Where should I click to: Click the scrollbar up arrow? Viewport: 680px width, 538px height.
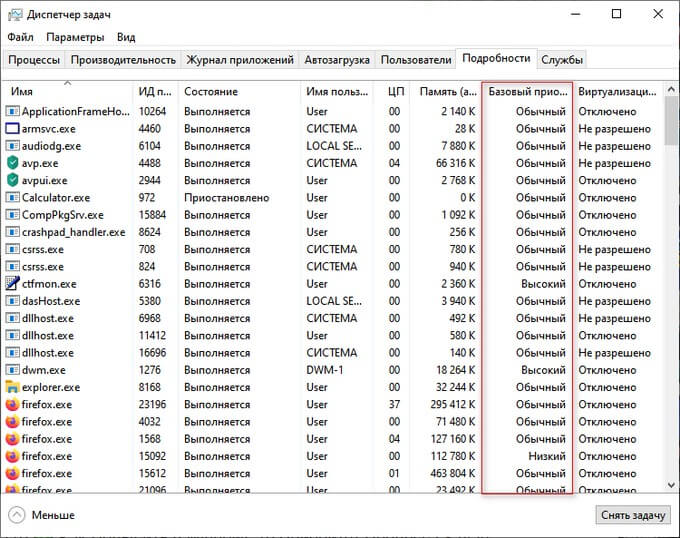pos(671,90)
